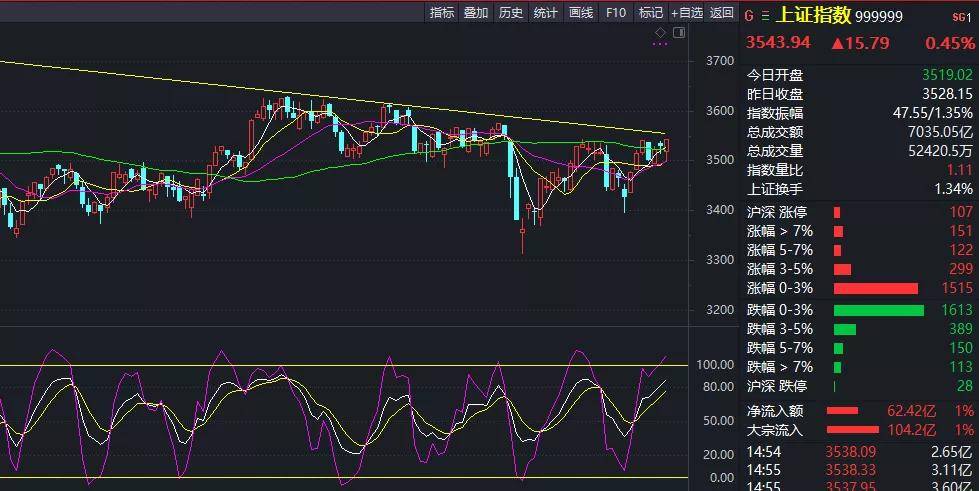Add the index via +自选 button

point(686,13)
